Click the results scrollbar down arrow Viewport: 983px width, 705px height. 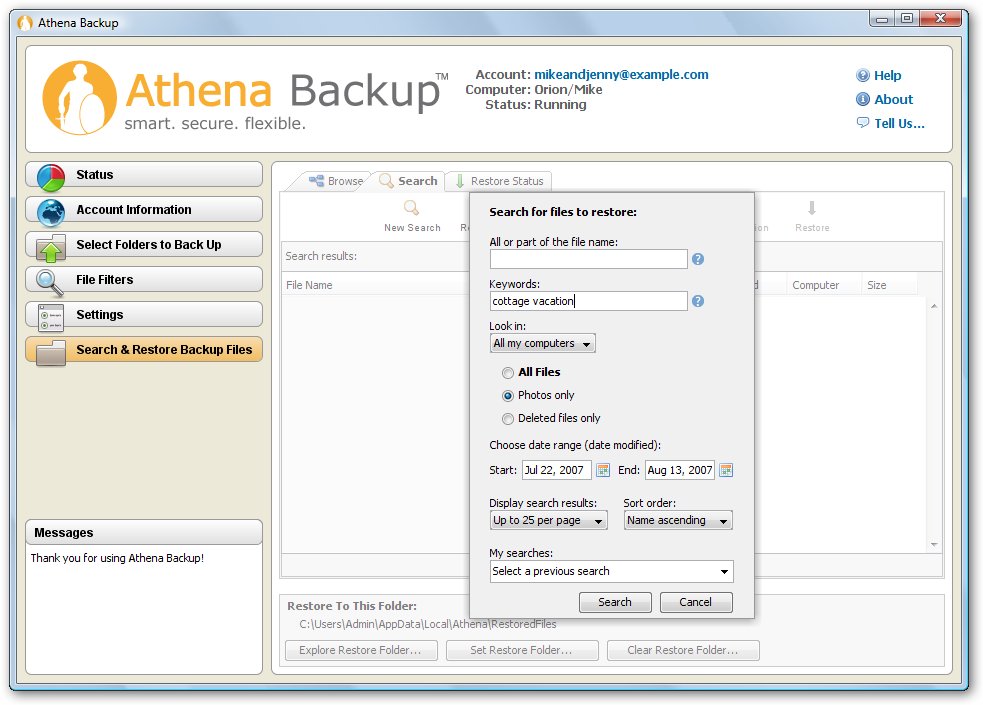(935, 544)
